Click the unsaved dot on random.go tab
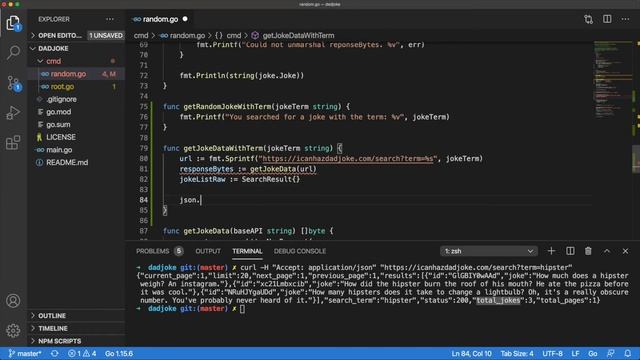Viewport: 640px width, 360px height. tap(185, 19)
